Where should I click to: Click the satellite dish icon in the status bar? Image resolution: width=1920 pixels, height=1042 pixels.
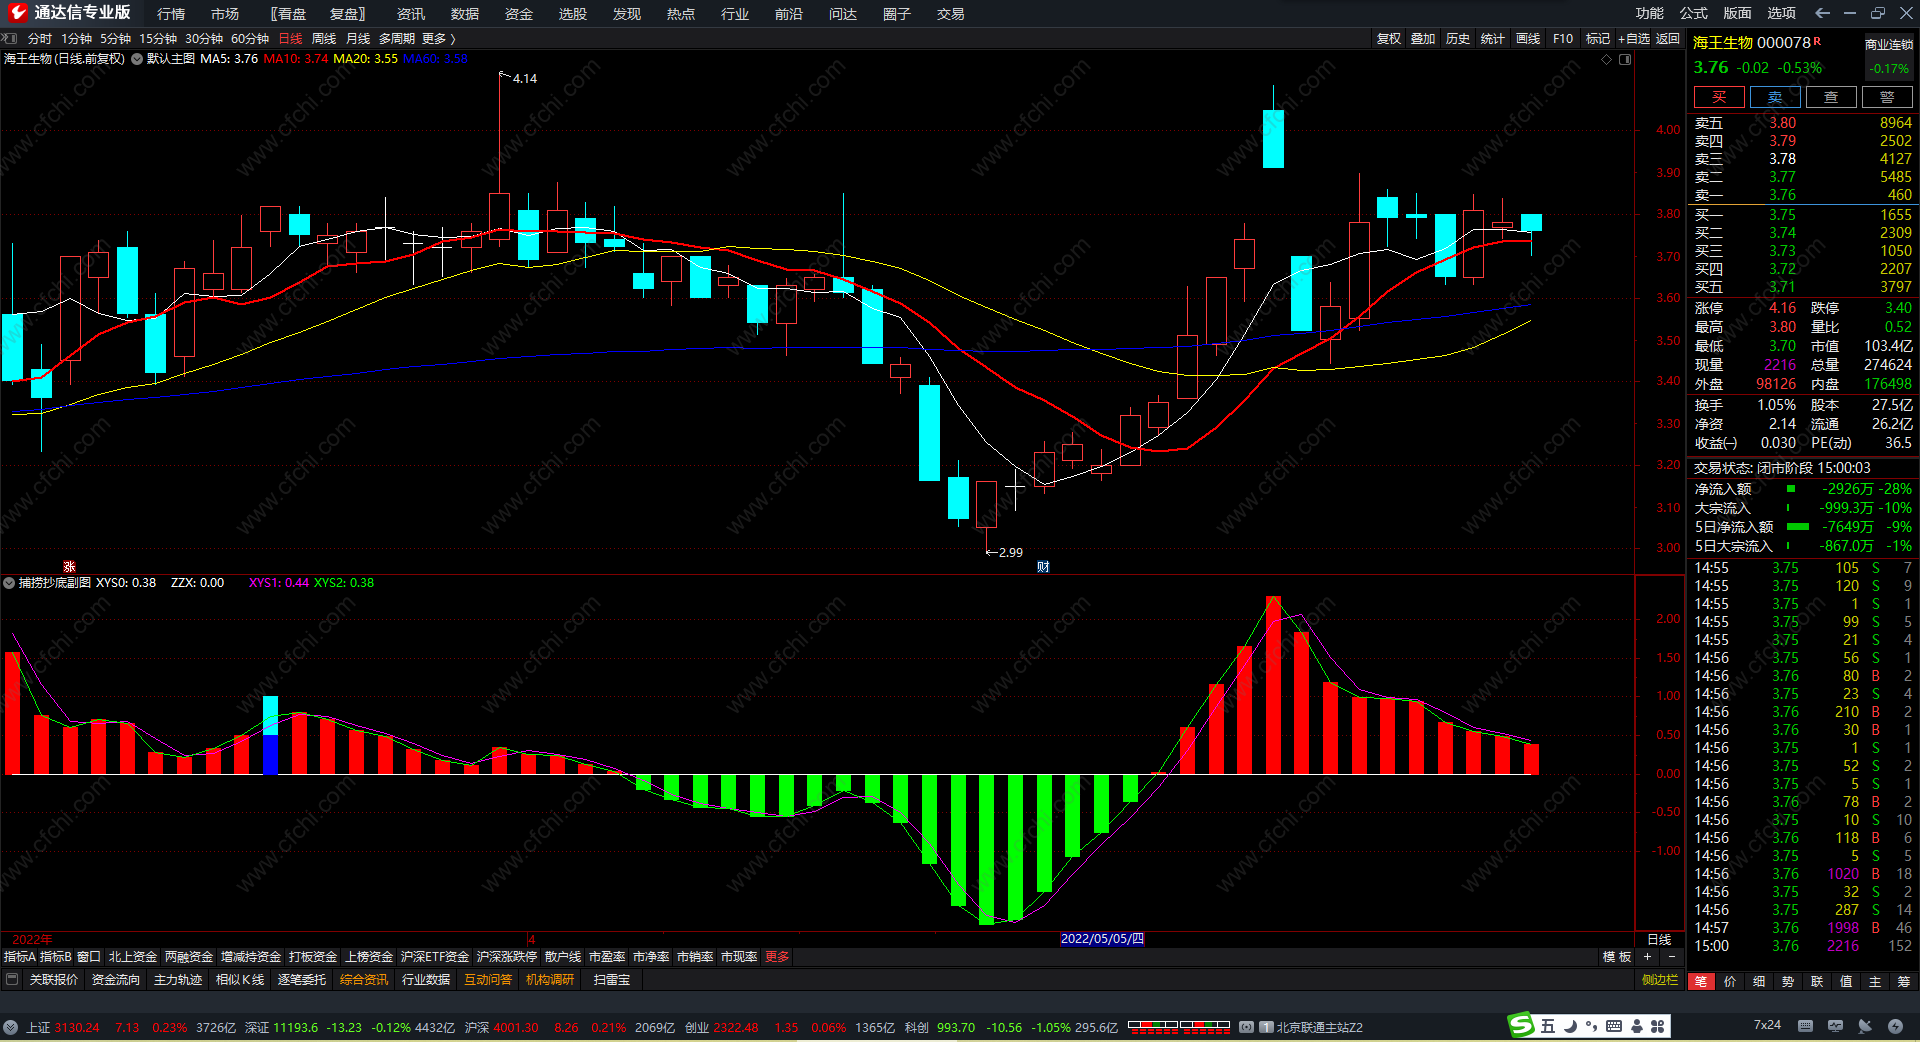1865,1026
